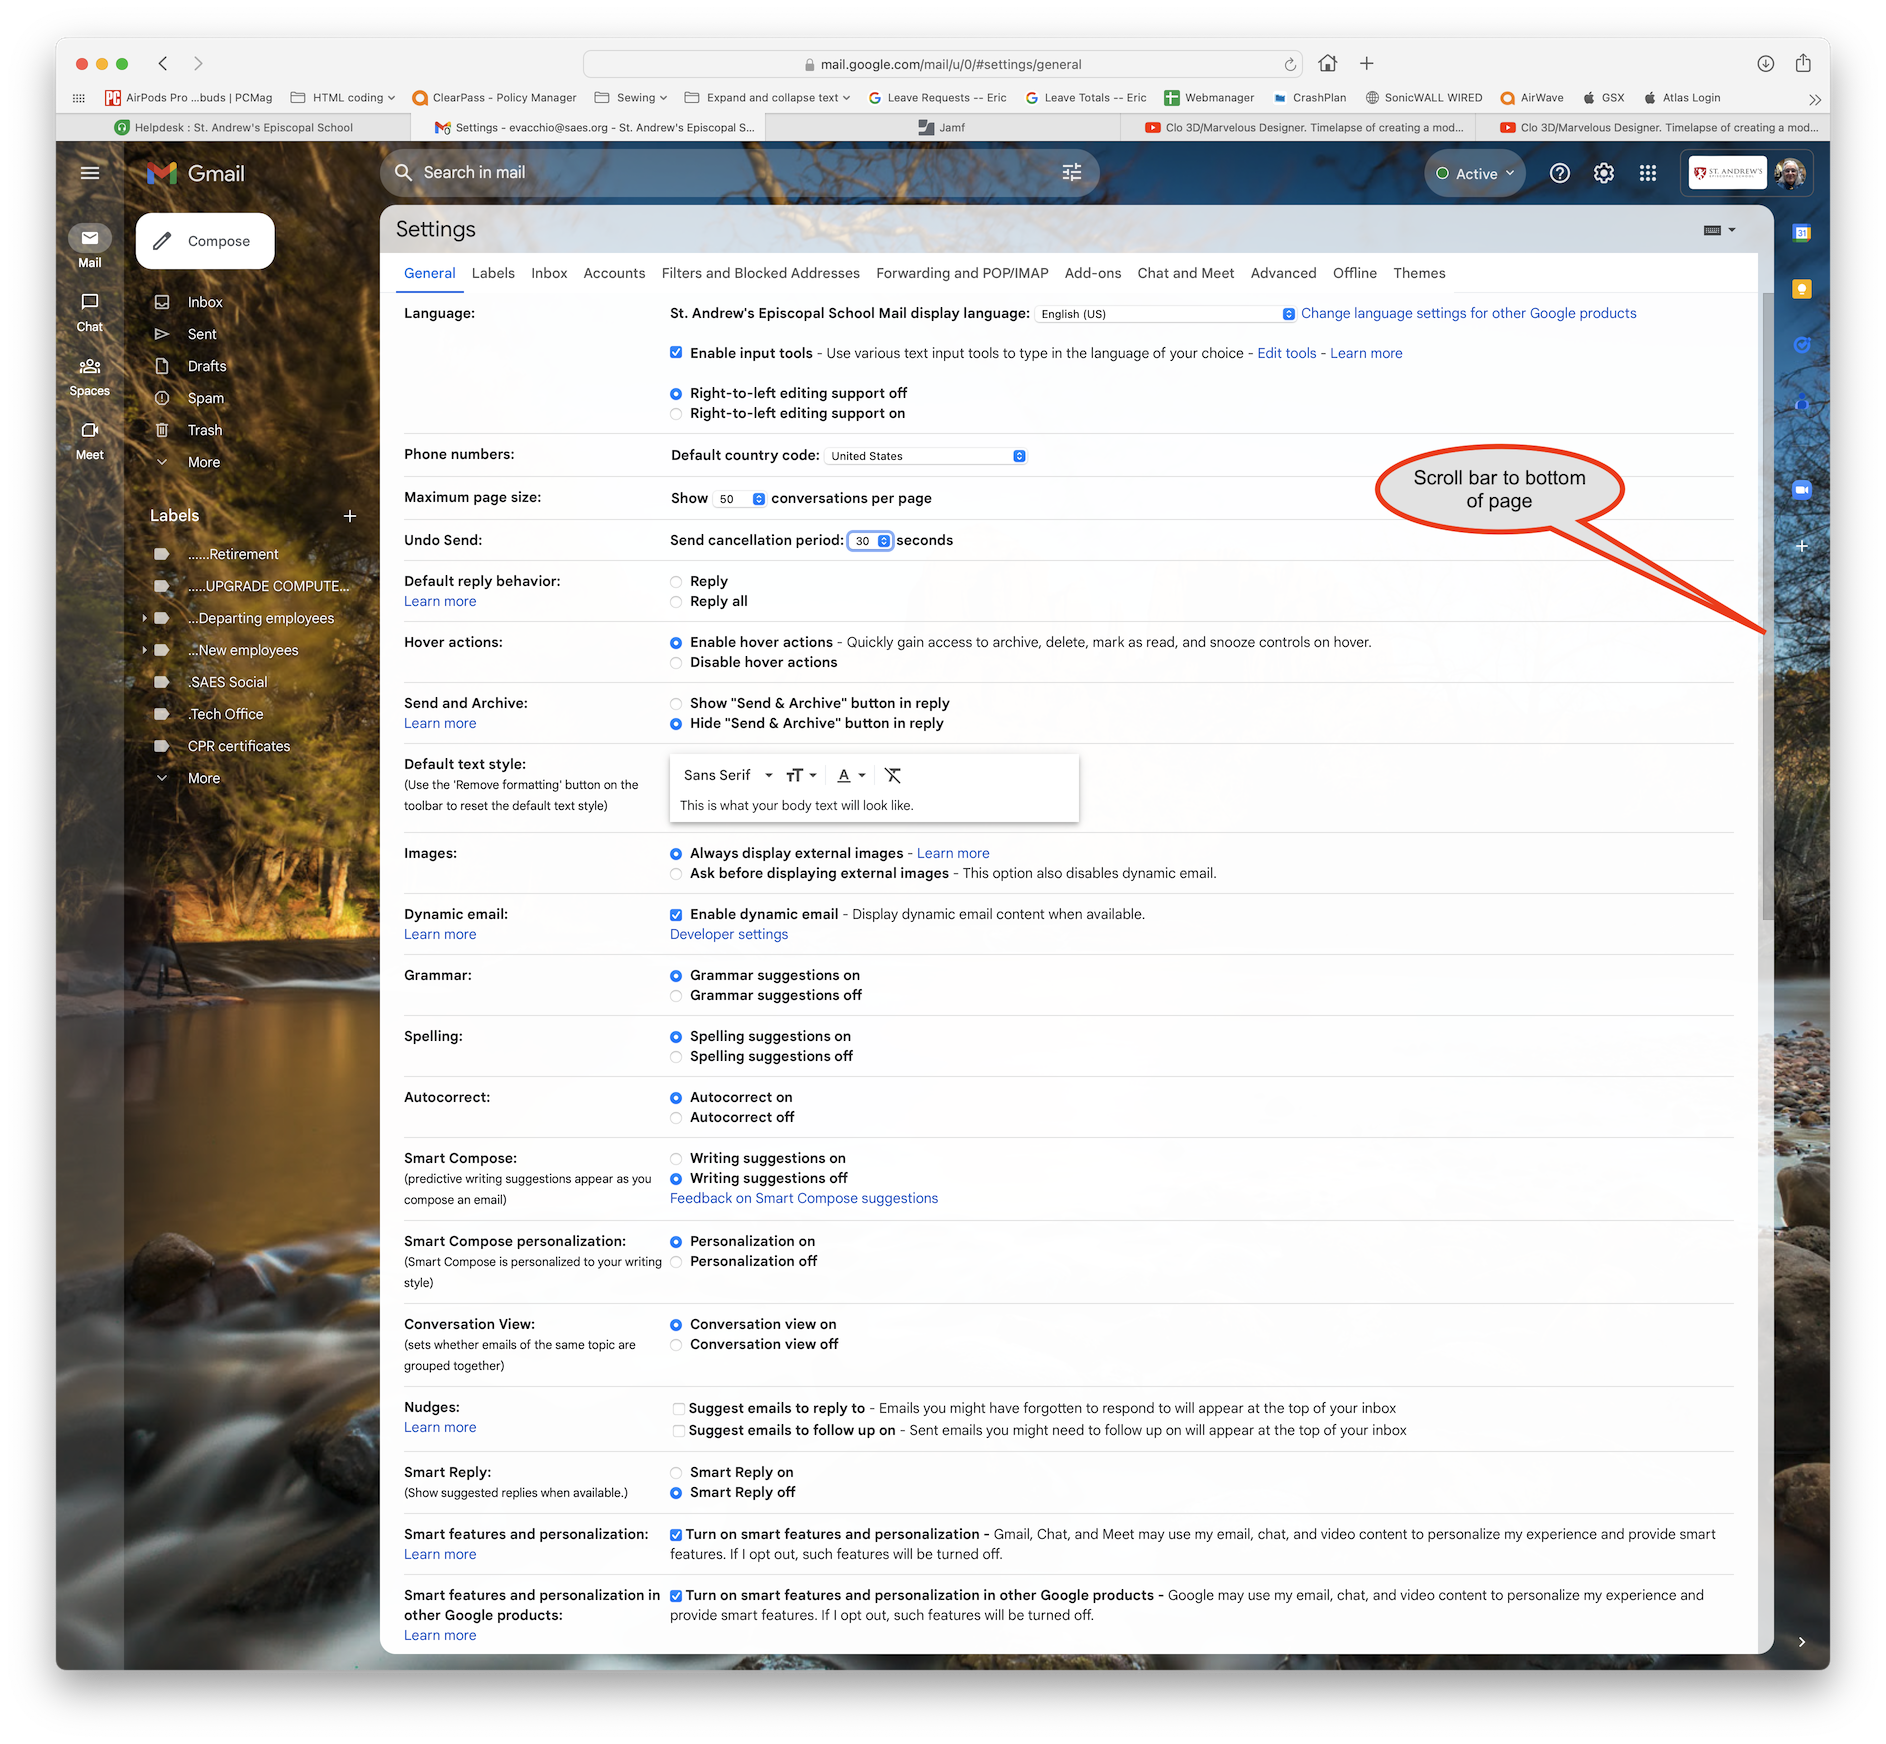Screen dimensions: 1886x1744
Task: Open Sans Serif font dropdown
Action: pos(728,775)
